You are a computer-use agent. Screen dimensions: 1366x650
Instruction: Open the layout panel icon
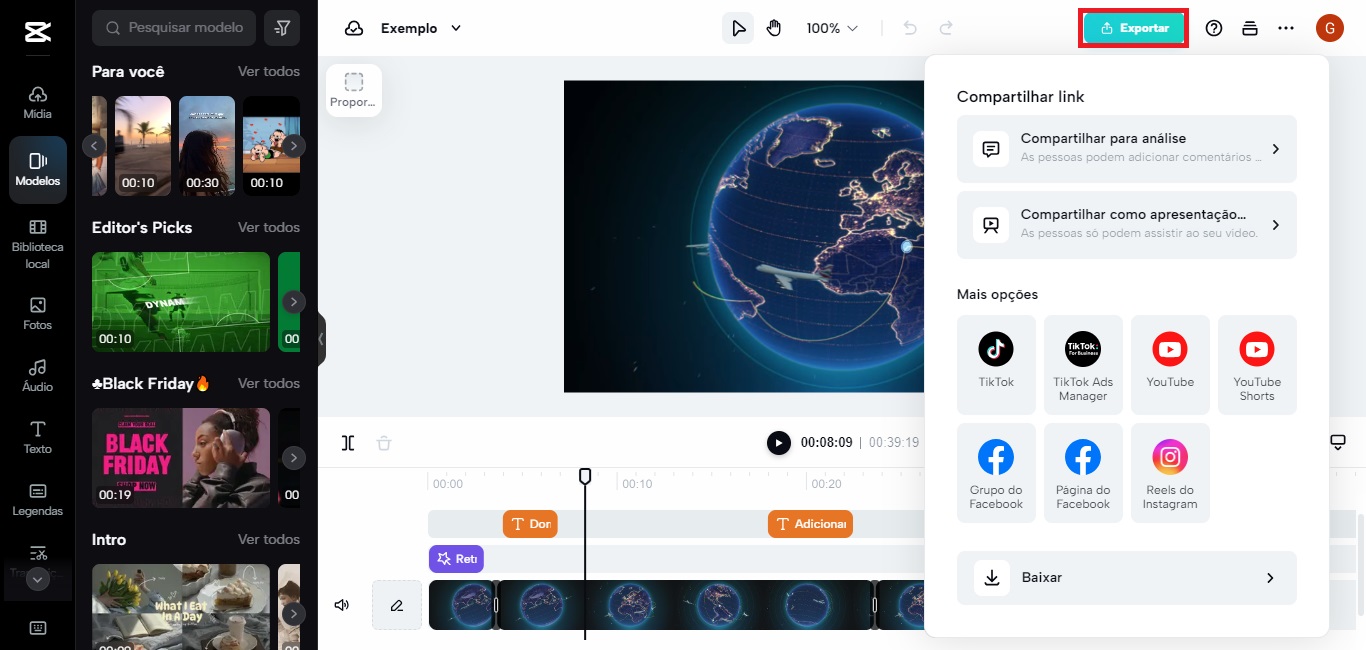click(x=1250, y=28)
